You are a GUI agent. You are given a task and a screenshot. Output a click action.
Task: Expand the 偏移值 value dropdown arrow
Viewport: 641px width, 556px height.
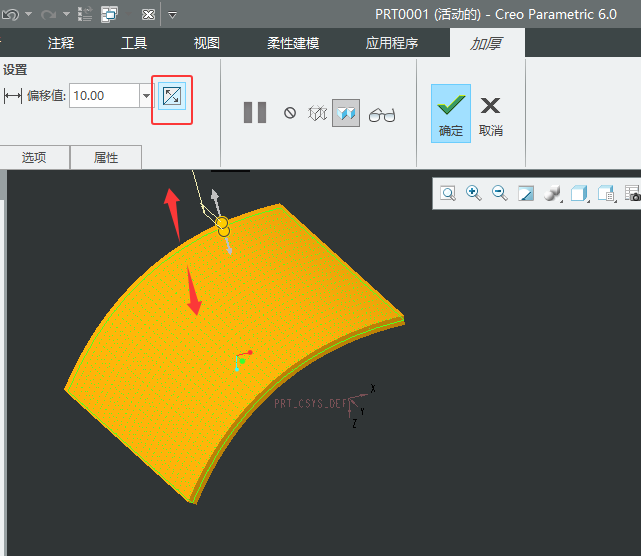pos(146,96)
